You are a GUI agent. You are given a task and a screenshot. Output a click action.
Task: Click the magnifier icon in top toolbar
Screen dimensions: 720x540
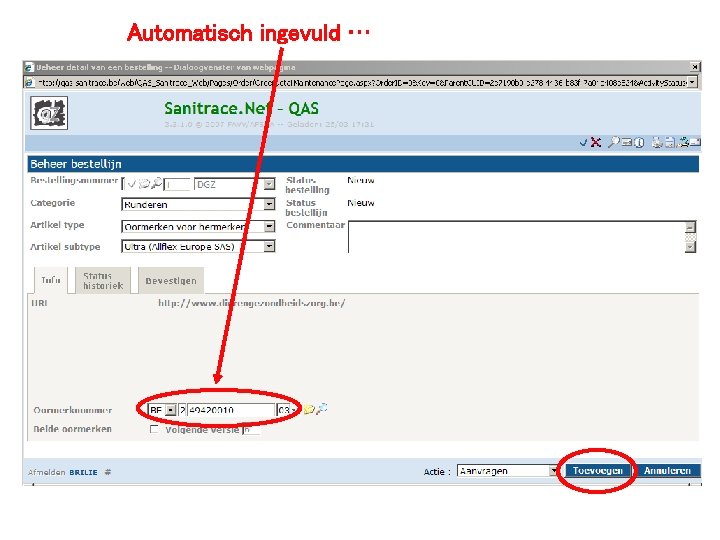(613, 142)
